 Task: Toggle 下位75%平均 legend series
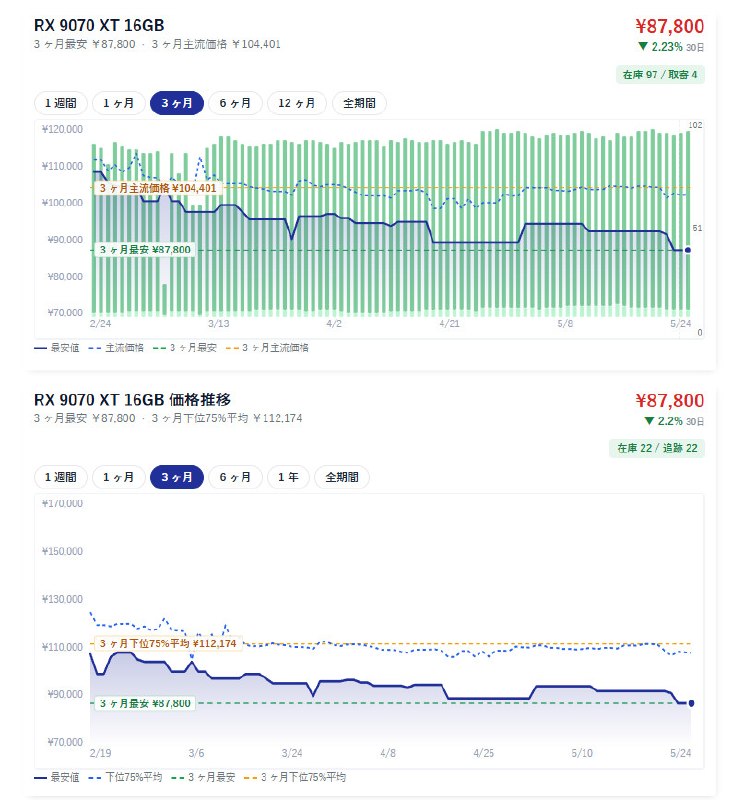tap(126, 777)
